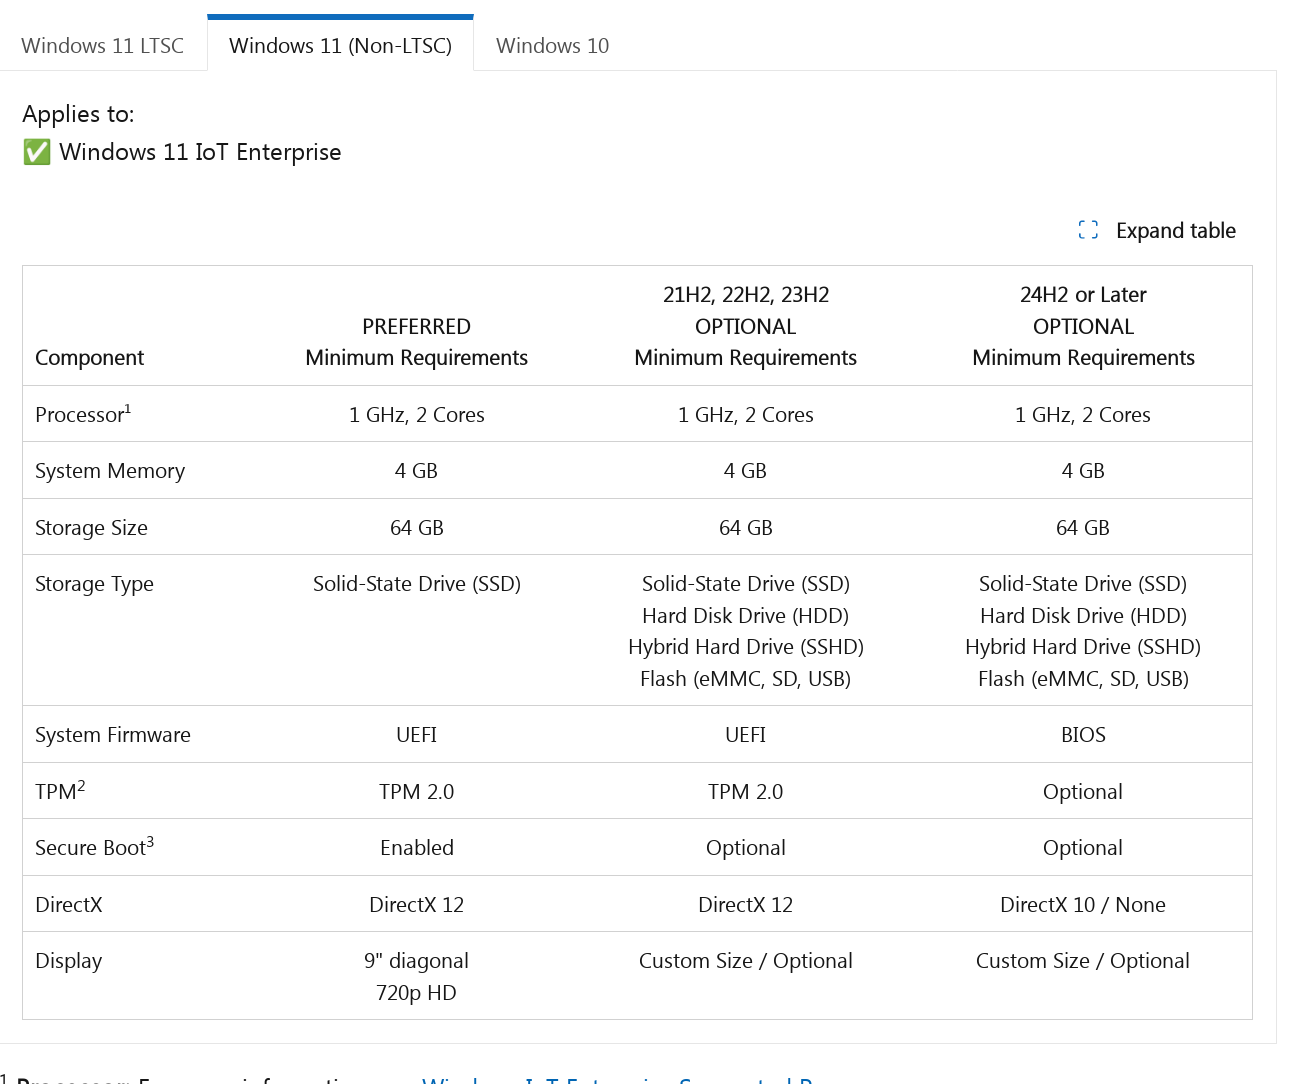Click the 'DirectX' row label
Screen dimensions: 1315x1084
[69, 905]
